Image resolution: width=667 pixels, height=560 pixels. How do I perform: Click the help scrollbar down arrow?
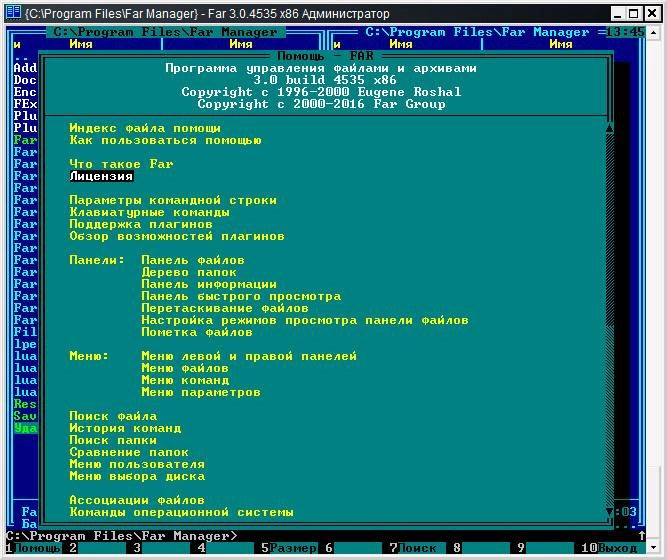tap(609, 511)
